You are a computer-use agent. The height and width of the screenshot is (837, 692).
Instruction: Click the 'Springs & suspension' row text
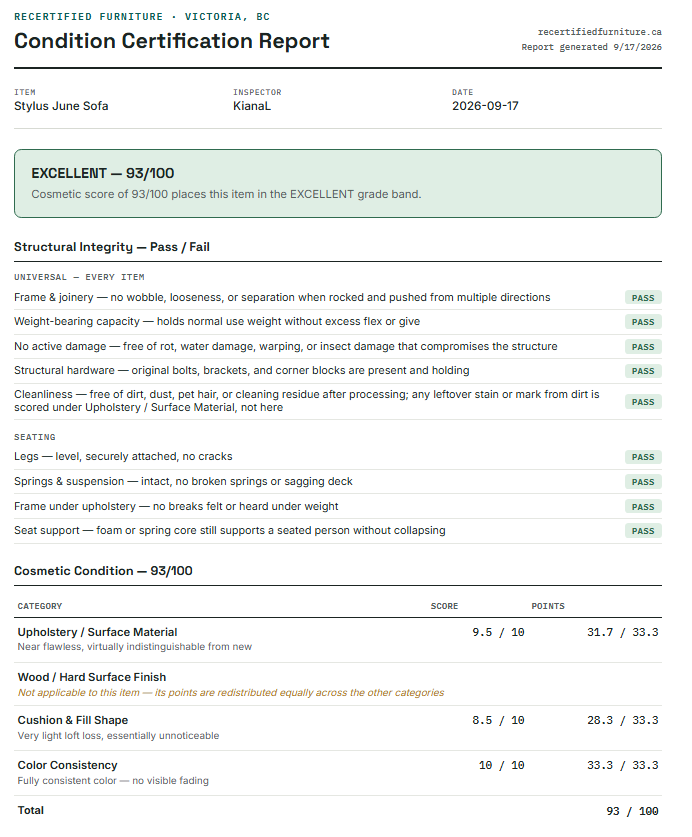pyautogui.click(x=183, y=481)
